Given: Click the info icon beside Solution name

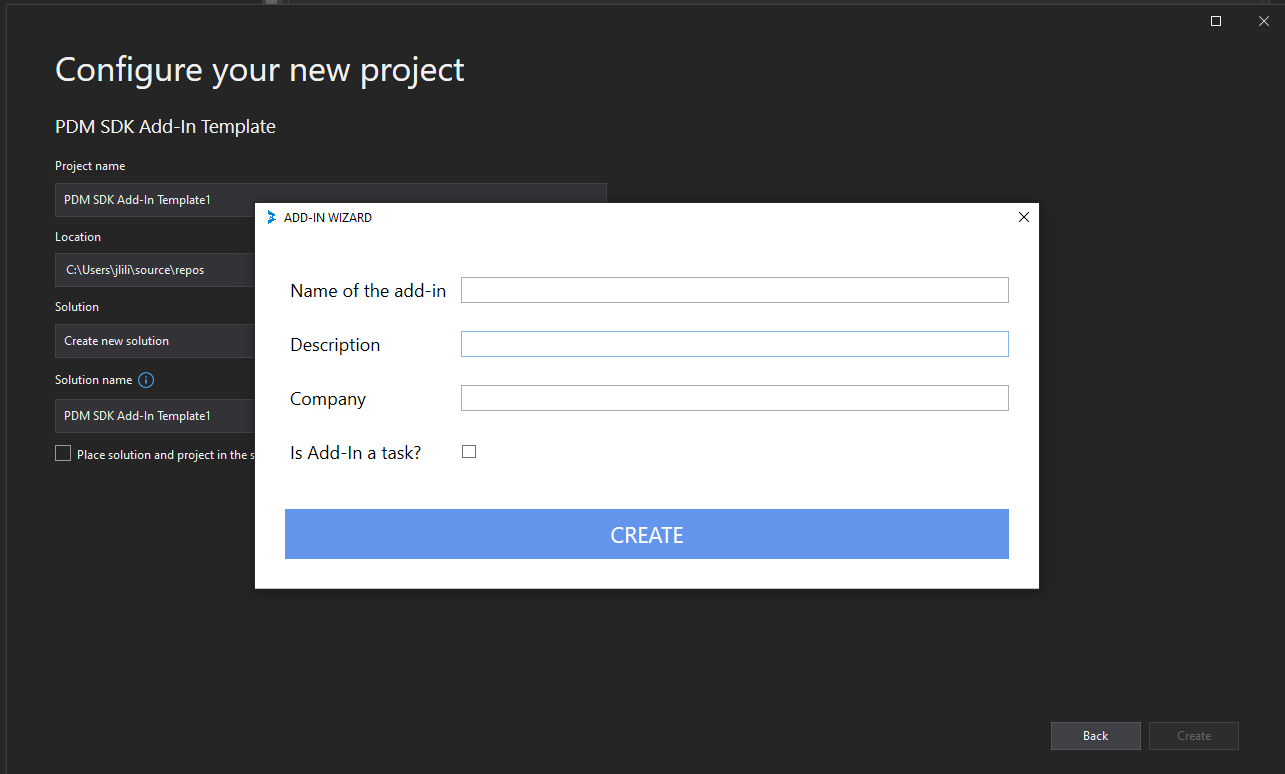Looking at the screenshot, I should point(146,380).
